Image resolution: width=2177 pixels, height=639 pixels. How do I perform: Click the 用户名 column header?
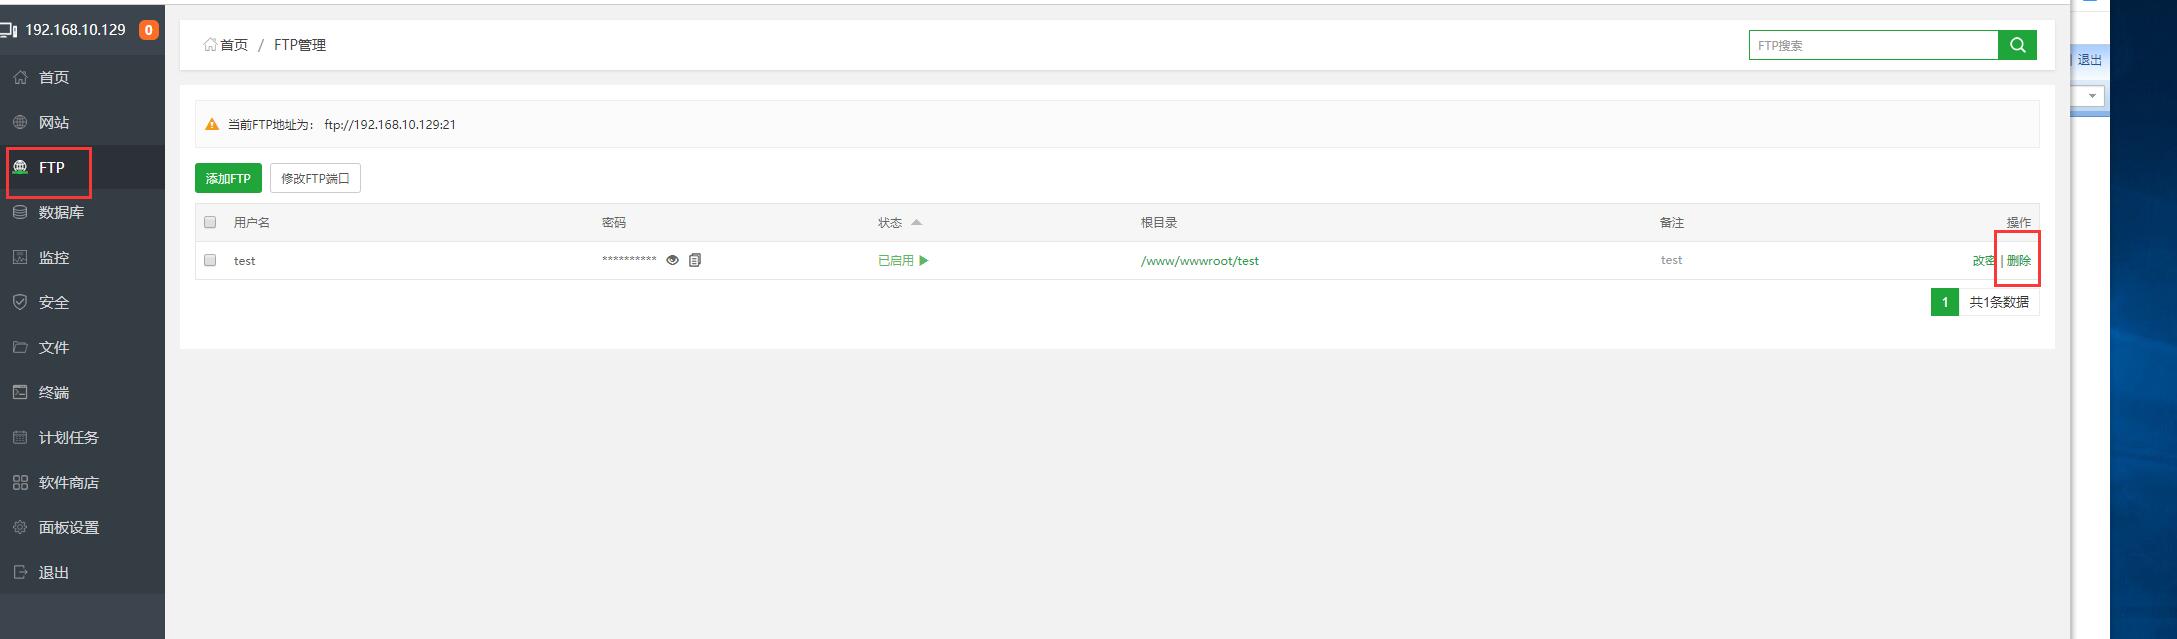coord(252,222)
